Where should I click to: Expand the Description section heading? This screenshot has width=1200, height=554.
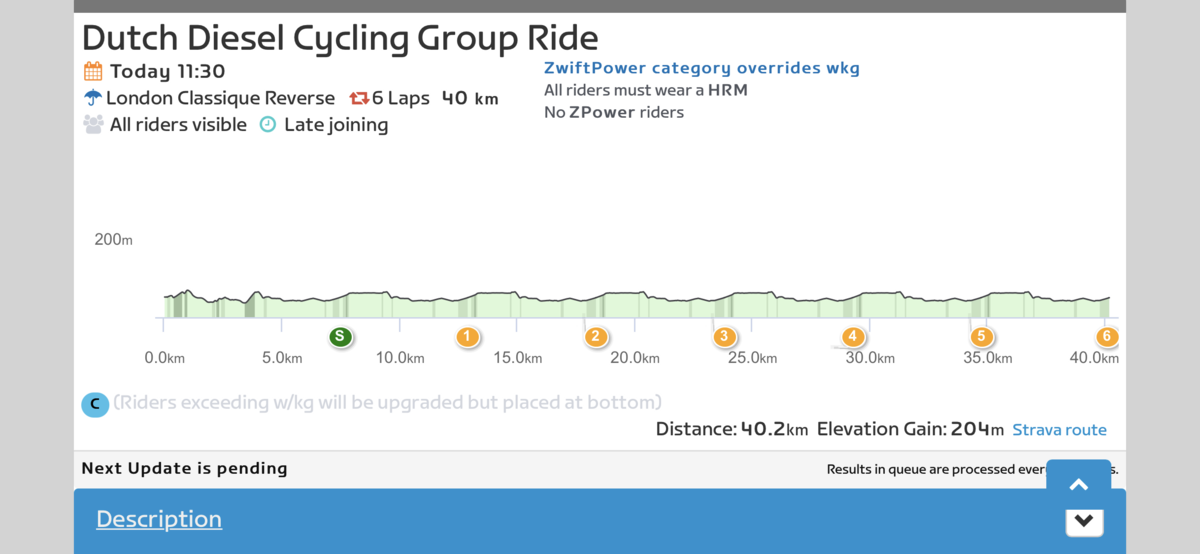(159, 519)
